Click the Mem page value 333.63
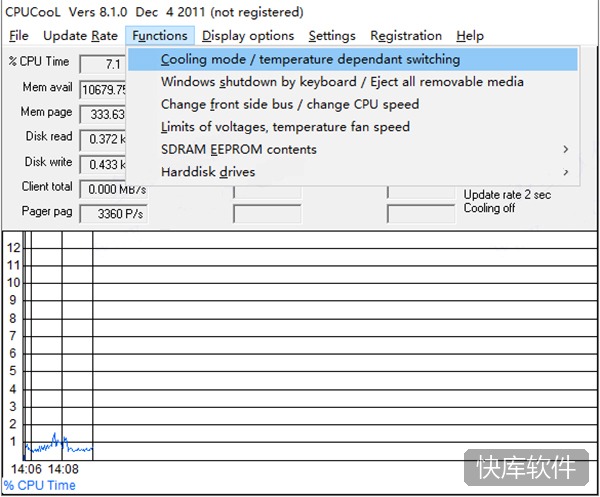The height and width of the screenshot is (497, 600). (x=103, y=114)
